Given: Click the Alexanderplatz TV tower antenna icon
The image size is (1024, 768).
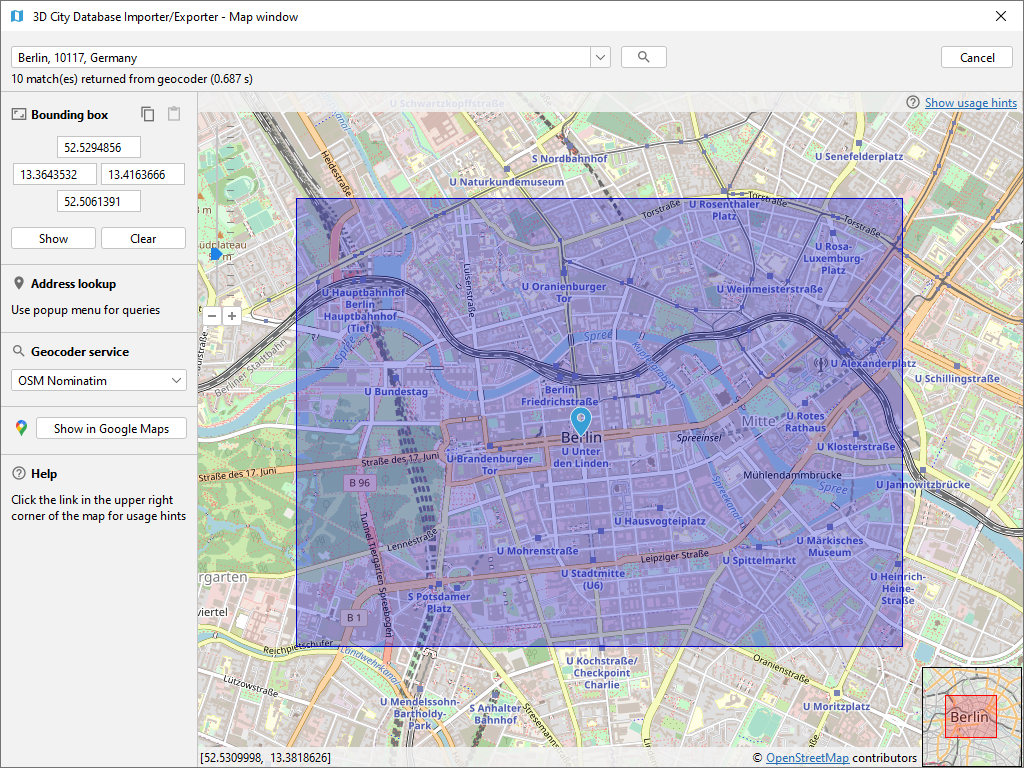Looking at the screenshot, I should pos(820,363).
